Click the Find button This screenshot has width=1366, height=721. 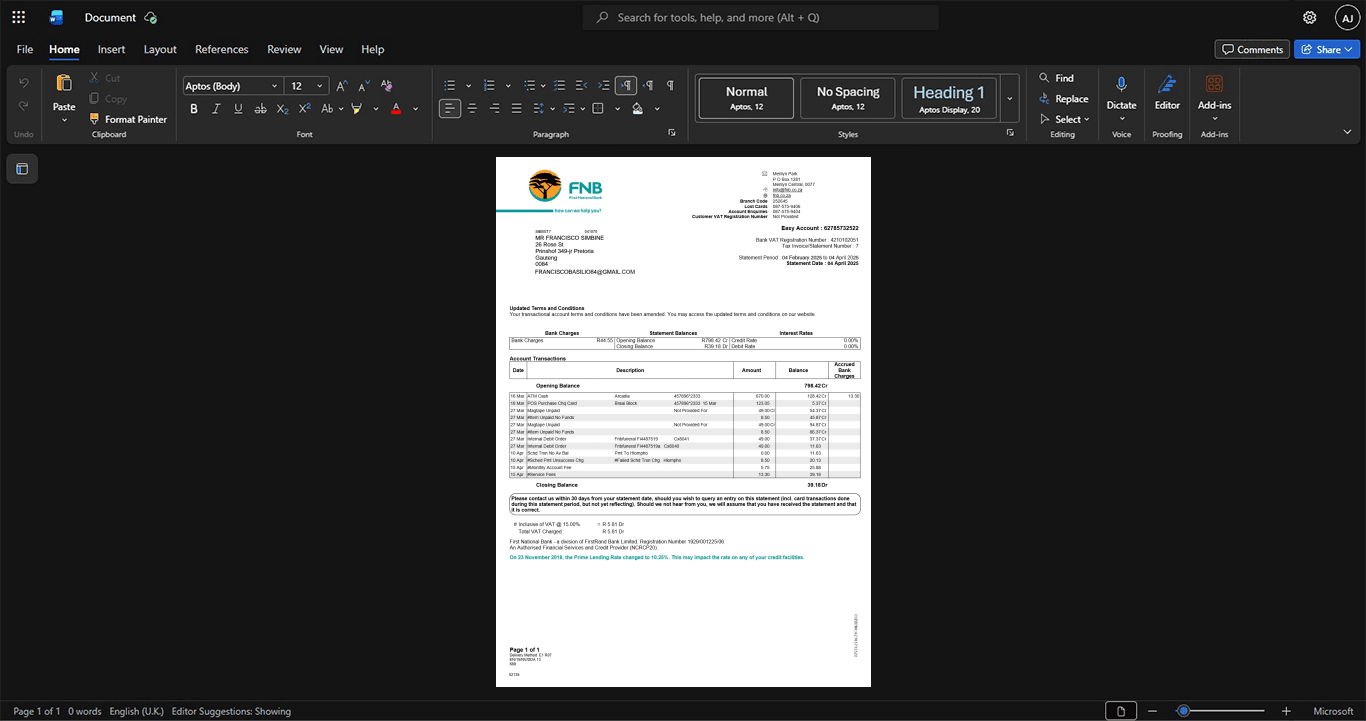(x=1055, y=78)
